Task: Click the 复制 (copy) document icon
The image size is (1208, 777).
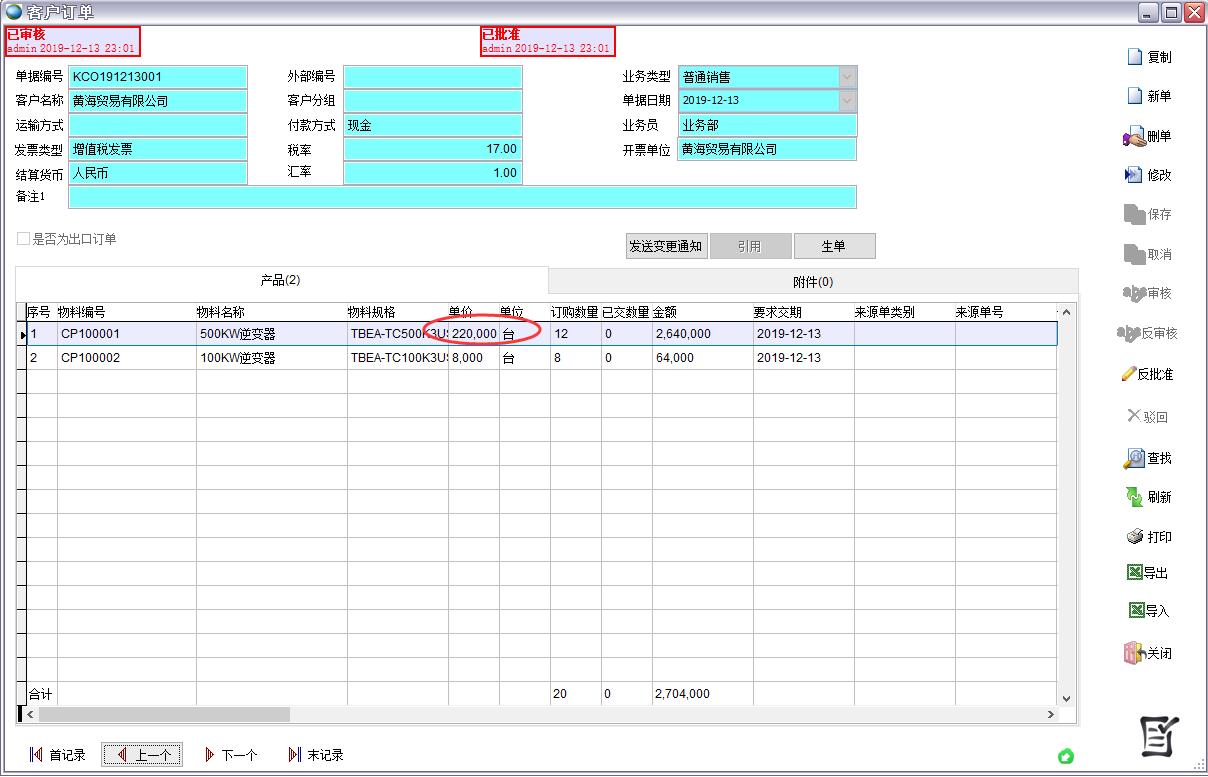Action: coord(1135,57)
